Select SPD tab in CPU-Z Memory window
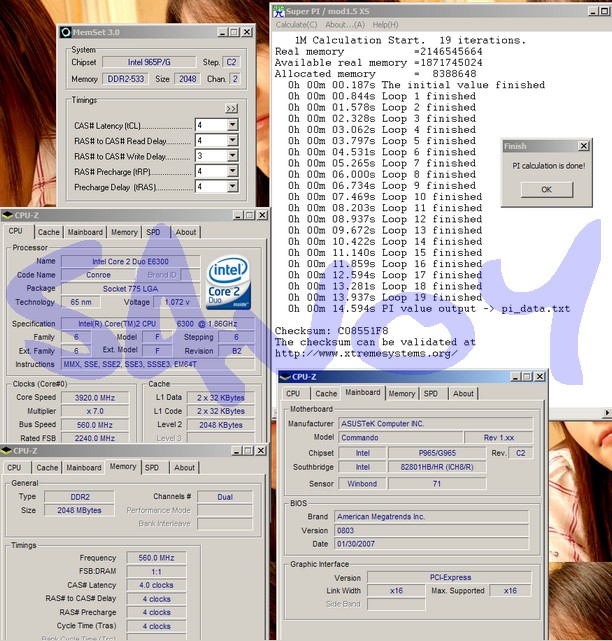 point(152,468)
